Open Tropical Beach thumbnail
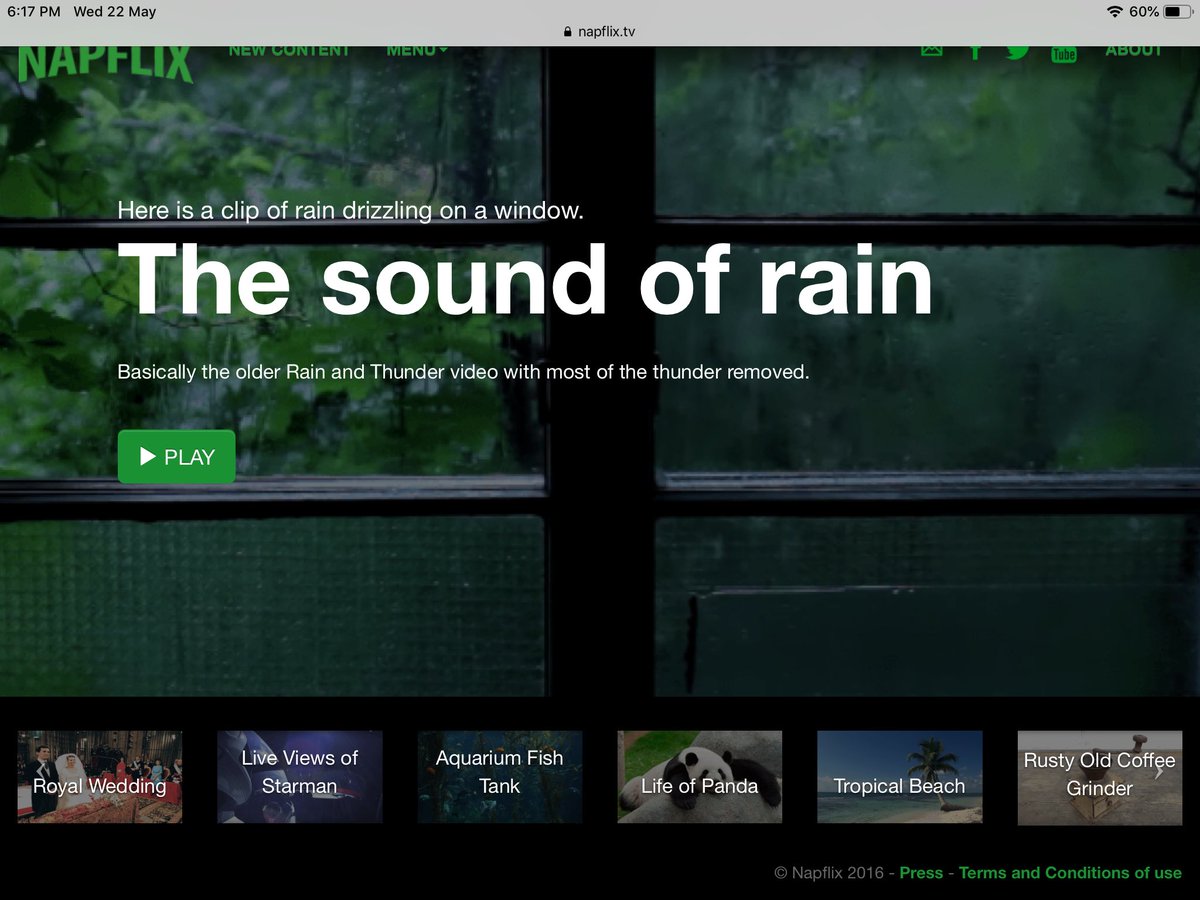The height and width of the screenshot is (900, 1200). (x=899, y=777)
